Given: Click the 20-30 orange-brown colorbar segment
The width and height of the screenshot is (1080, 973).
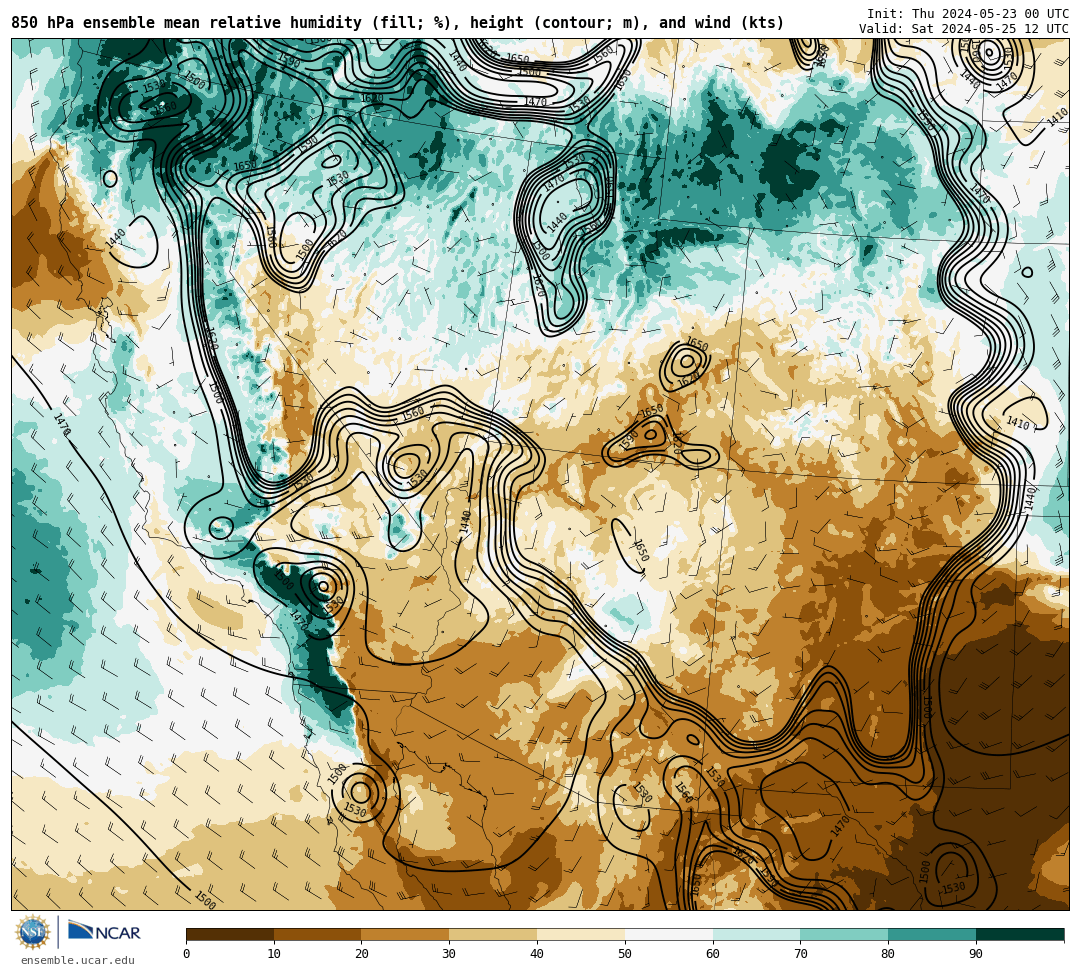Looking at the screenshot, I should pyautogui.click(x=406, y=934).
